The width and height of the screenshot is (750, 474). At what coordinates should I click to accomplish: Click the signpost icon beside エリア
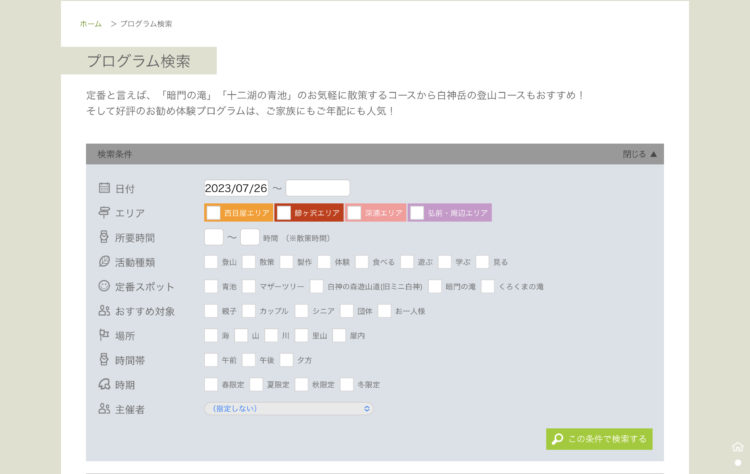[x=104, y=213]
